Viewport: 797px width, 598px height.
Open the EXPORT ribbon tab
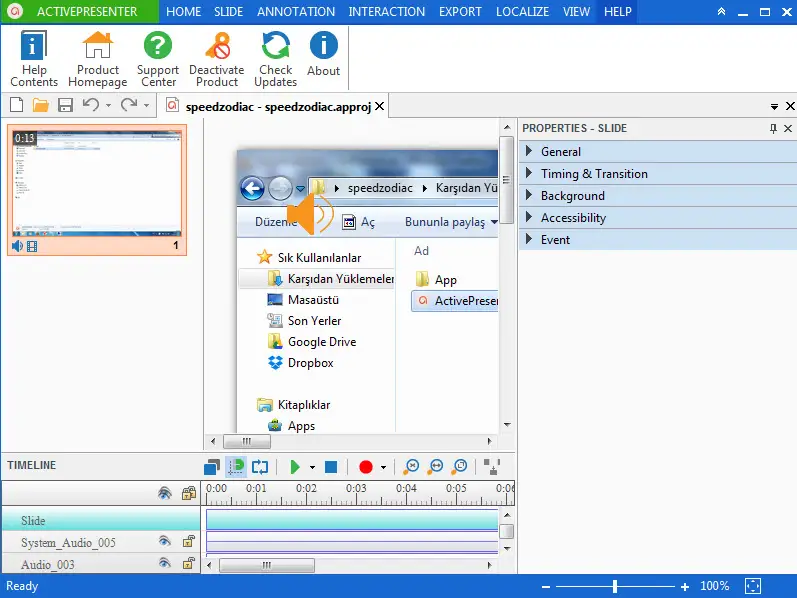coord(460,12)
